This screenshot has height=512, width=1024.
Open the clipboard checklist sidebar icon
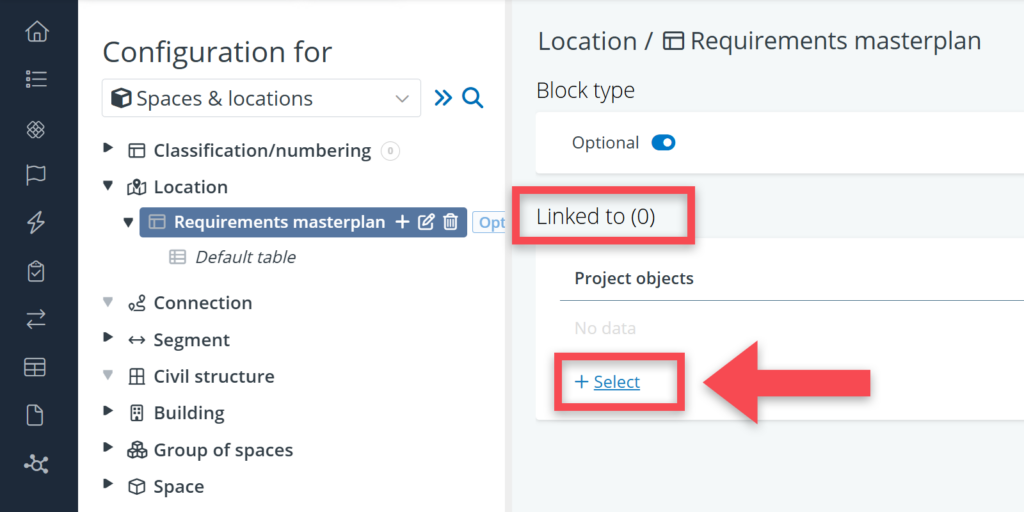tap(37, 271)
